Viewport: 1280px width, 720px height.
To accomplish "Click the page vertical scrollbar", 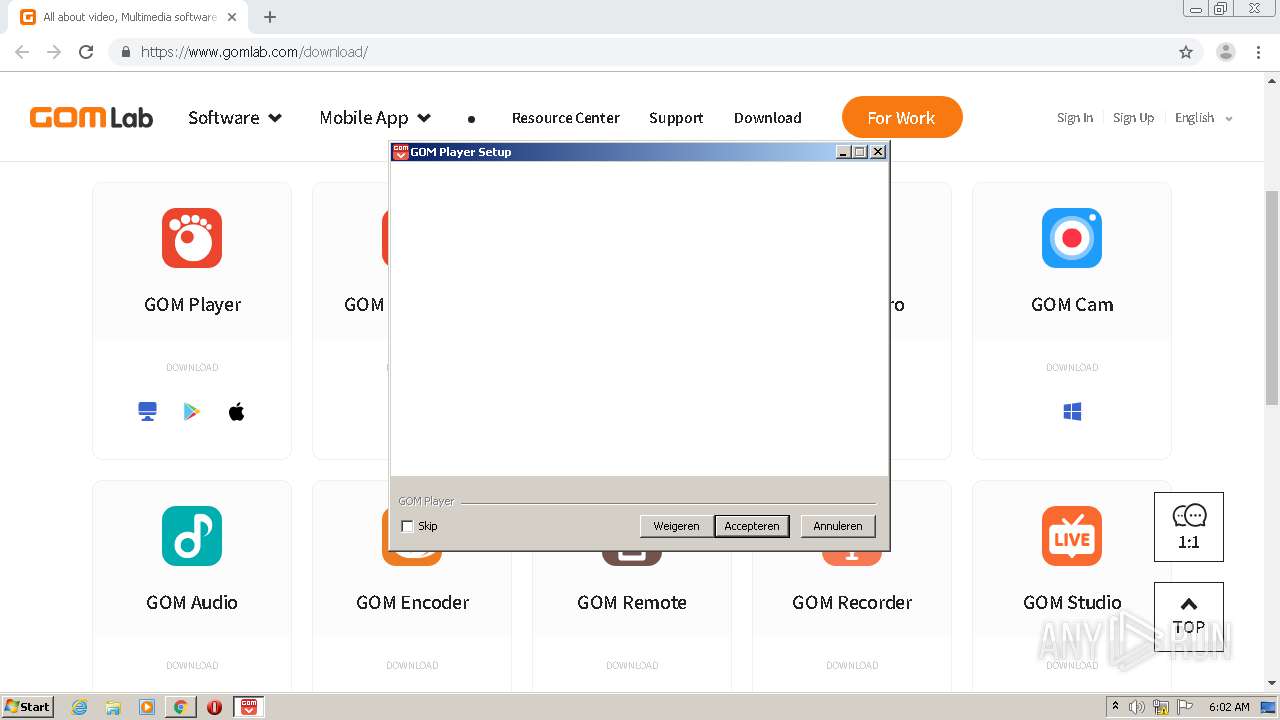I will pyautogui.click(x=1272, y=296).
